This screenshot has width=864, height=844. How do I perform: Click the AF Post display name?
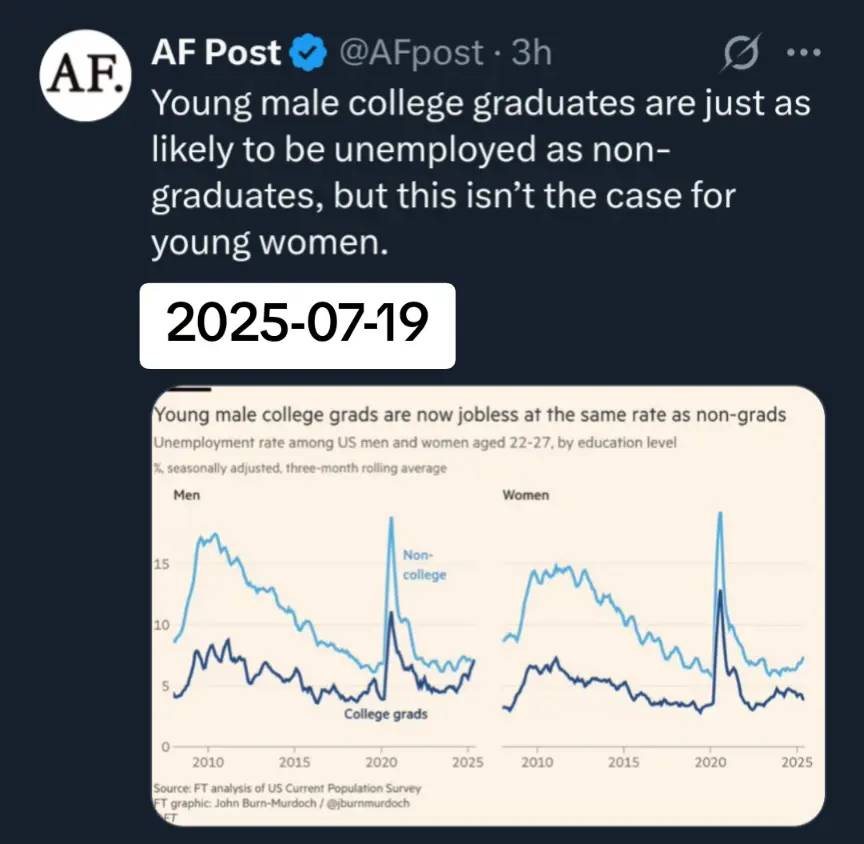pyautogui.click(x=216, y=53)
